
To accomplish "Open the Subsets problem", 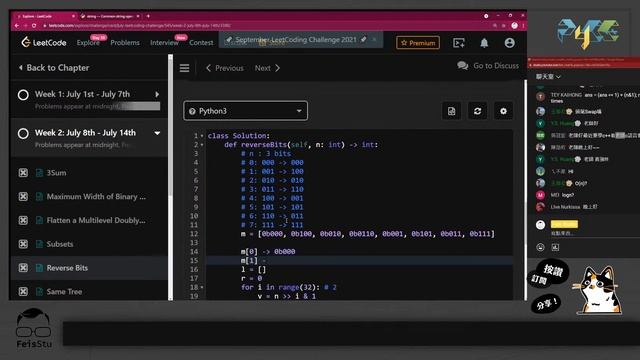I will click(x=60, y=244).
